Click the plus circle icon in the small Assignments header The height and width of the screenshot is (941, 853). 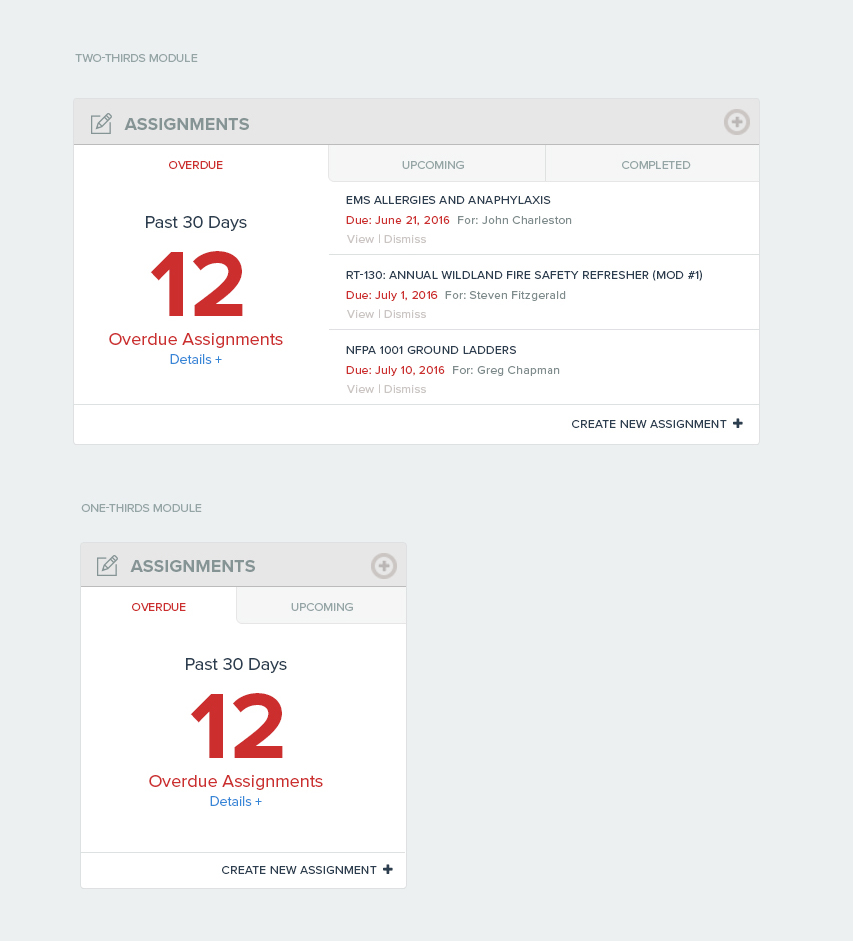[x=384, y=566]
